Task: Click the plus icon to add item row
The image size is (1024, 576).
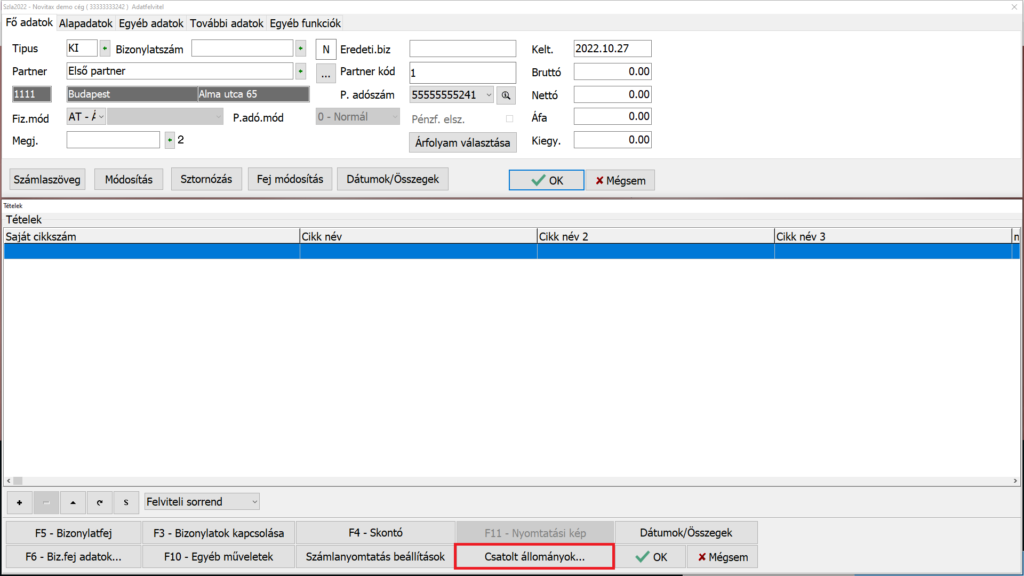Action: pos(21,501)
